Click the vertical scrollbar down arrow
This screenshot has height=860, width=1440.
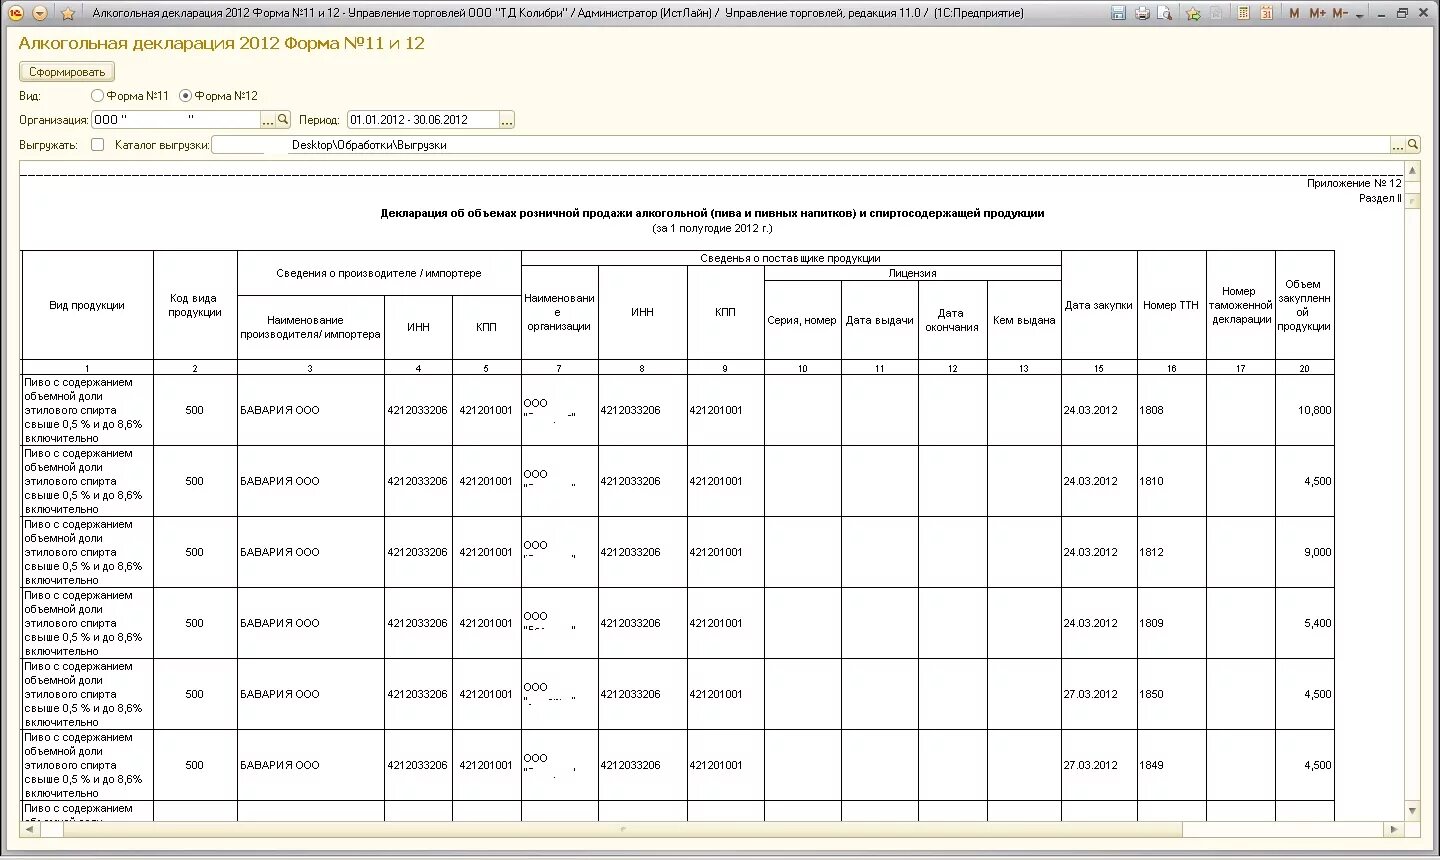(x=1412, y=811)
